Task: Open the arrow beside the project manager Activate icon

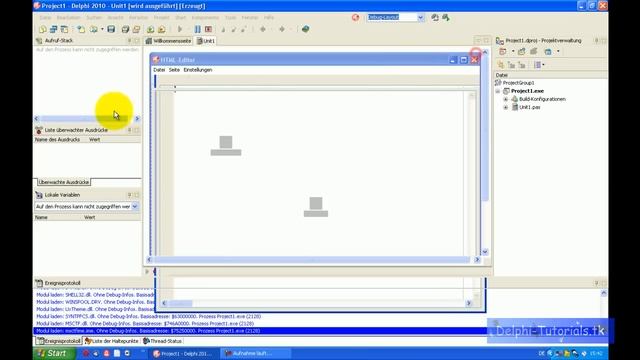Action: 513,52
